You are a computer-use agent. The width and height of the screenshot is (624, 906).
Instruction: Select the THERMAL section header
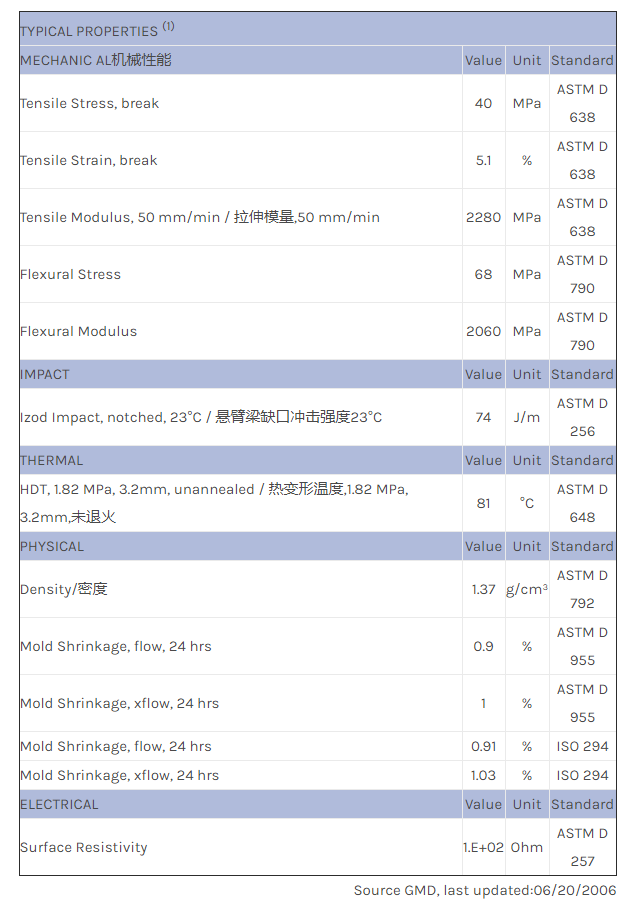tap(52, 460)
